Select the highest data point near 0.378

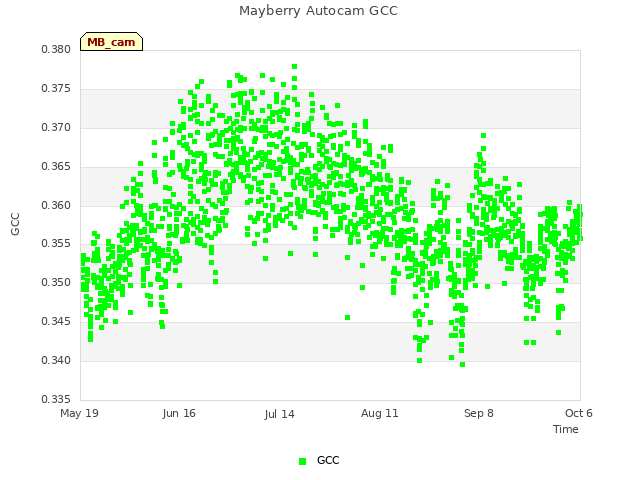(x=294, y=67)
